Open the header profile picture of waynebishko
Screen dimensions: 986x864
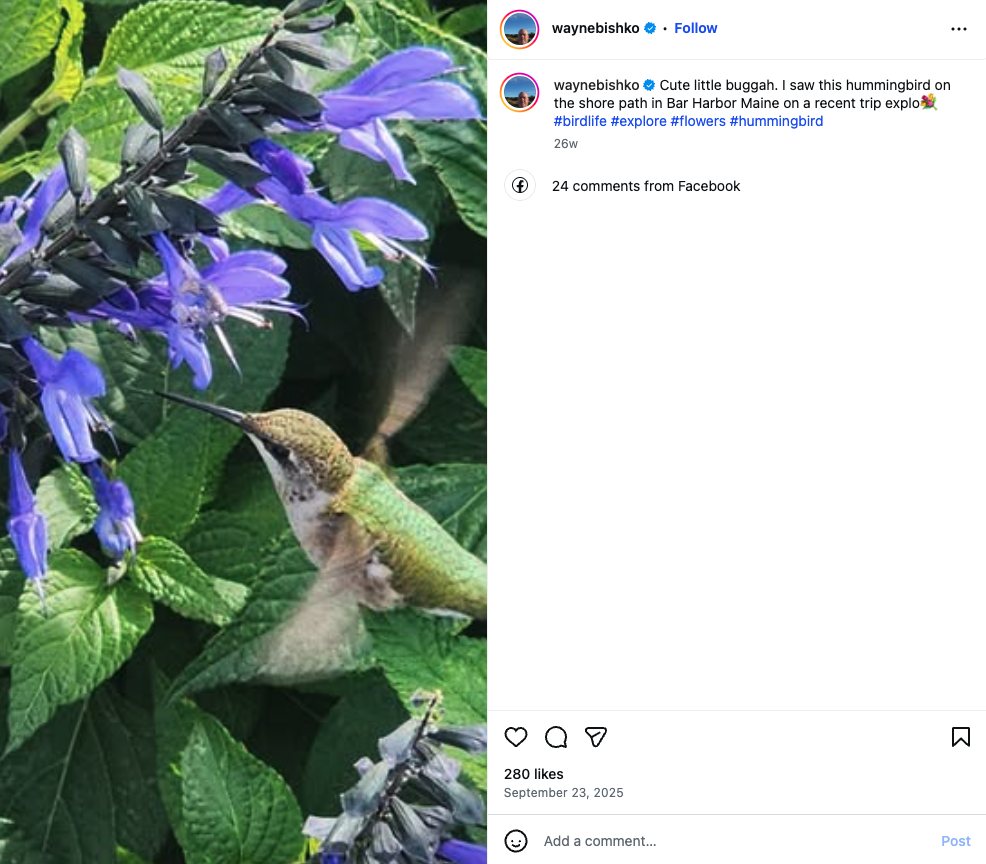(x=520, y=29)
